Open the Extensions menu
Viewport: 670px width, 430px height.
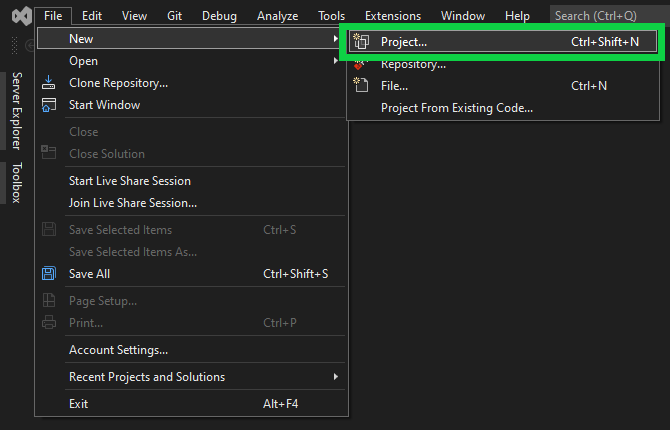(x=393, y=16)
